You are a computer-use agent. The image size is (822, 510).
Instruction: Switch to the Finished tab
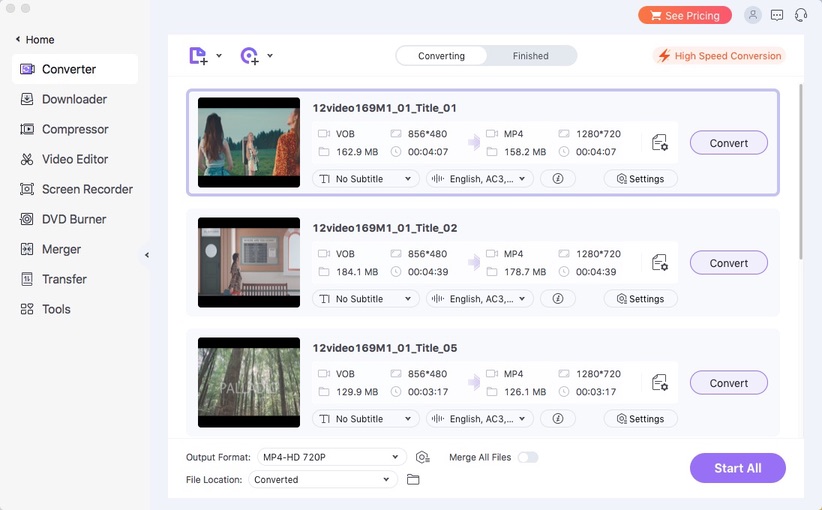tap(530, 56)
